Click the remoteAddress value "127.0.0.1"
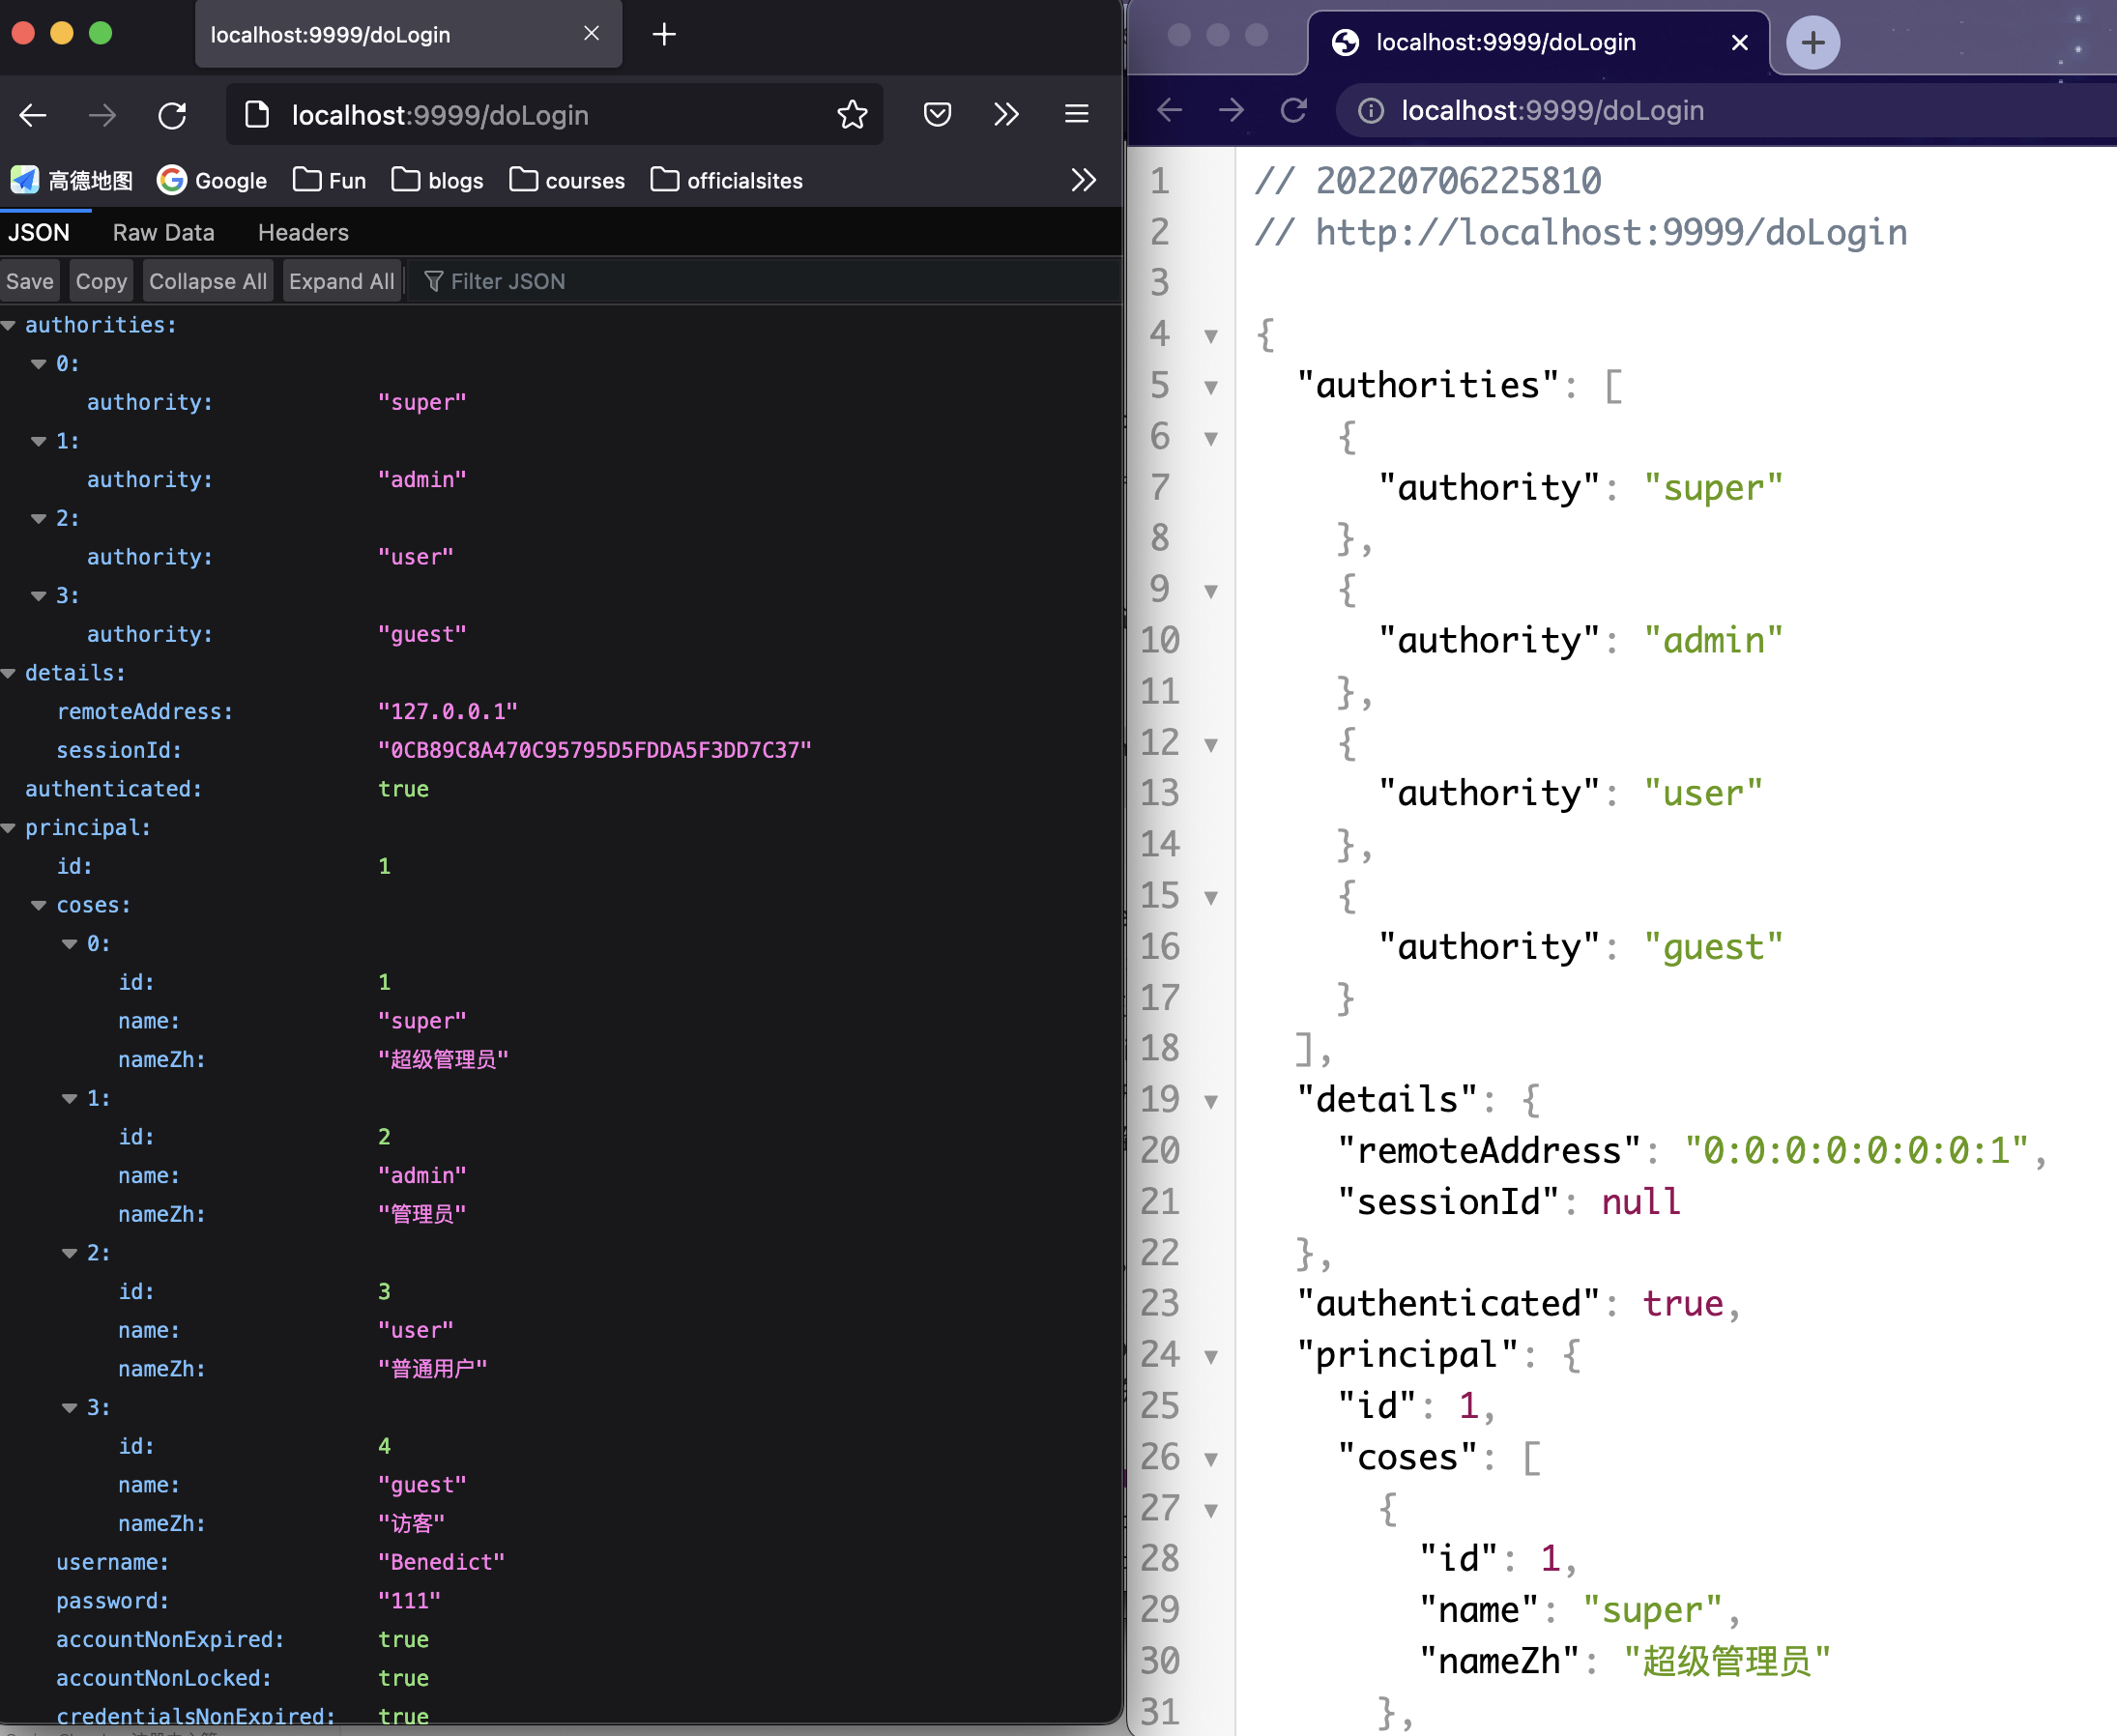The image size is (2117, 1736). pos(448,712)
